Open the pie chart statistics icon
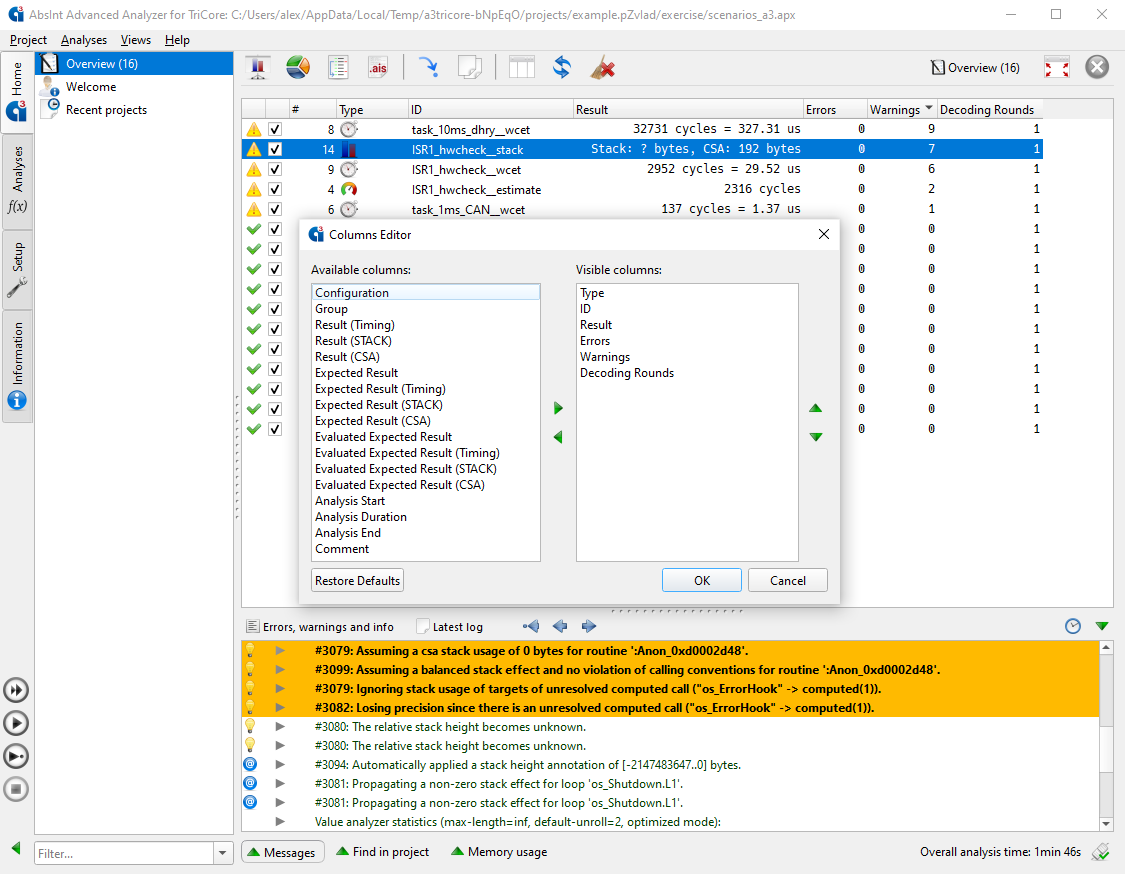This screenshot has height=874, width=1125. pyautogui.click(x=298, y=67)
